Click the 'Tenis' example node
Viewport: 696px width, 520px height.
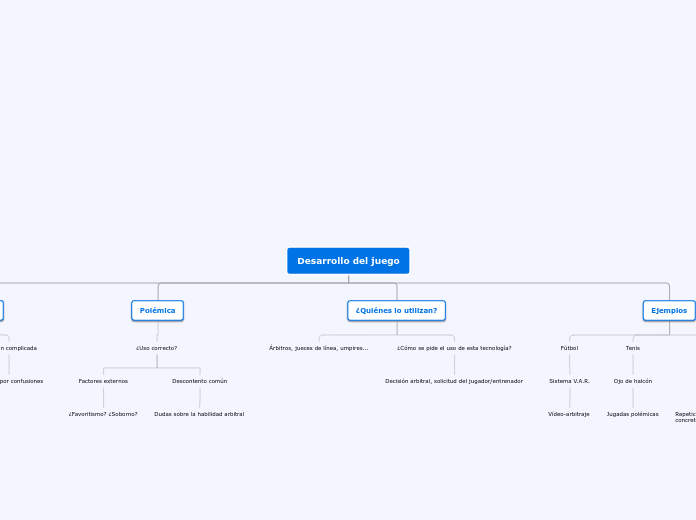633,348
